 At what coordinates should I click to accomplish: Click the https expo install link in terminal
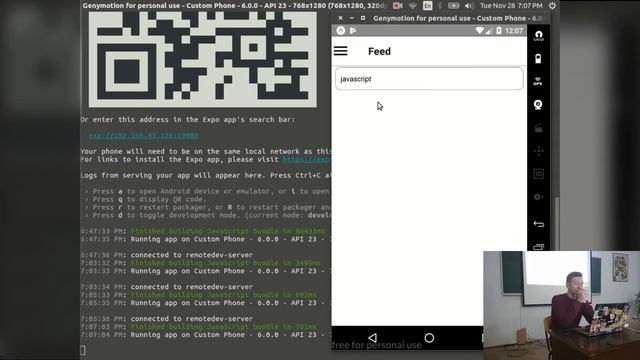306,159
